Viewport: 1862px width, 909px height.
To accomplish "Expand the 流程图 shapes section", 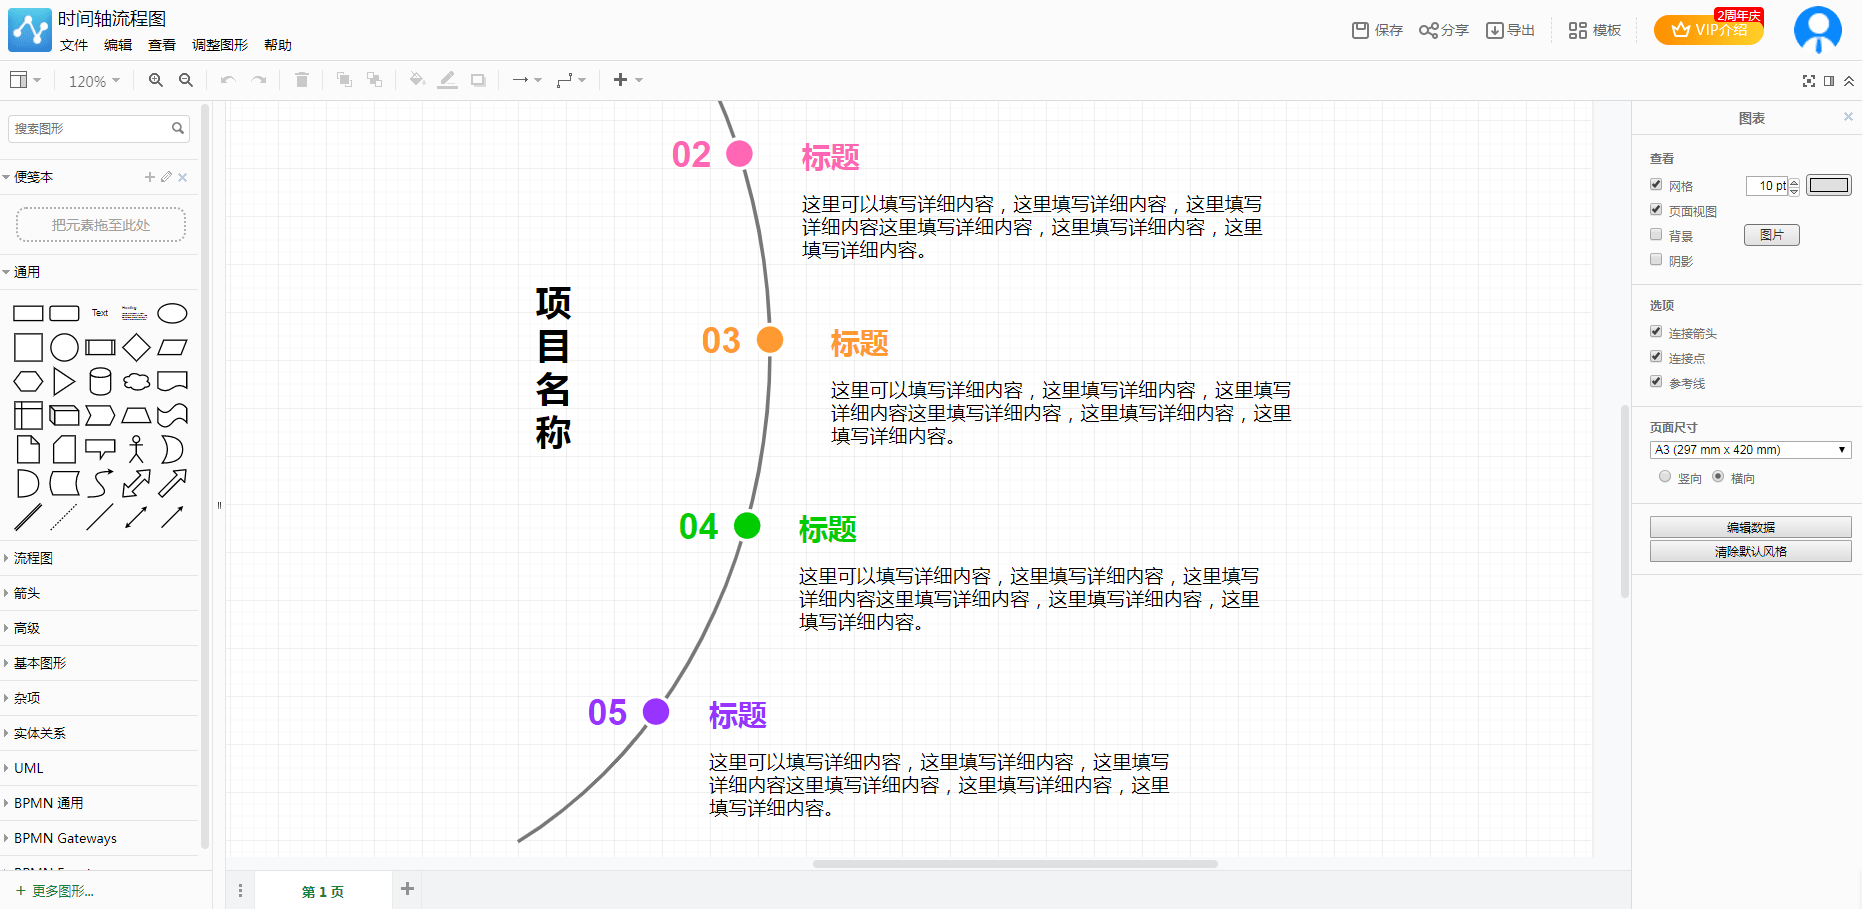I will pyautogui.click(x=33, y=558).
